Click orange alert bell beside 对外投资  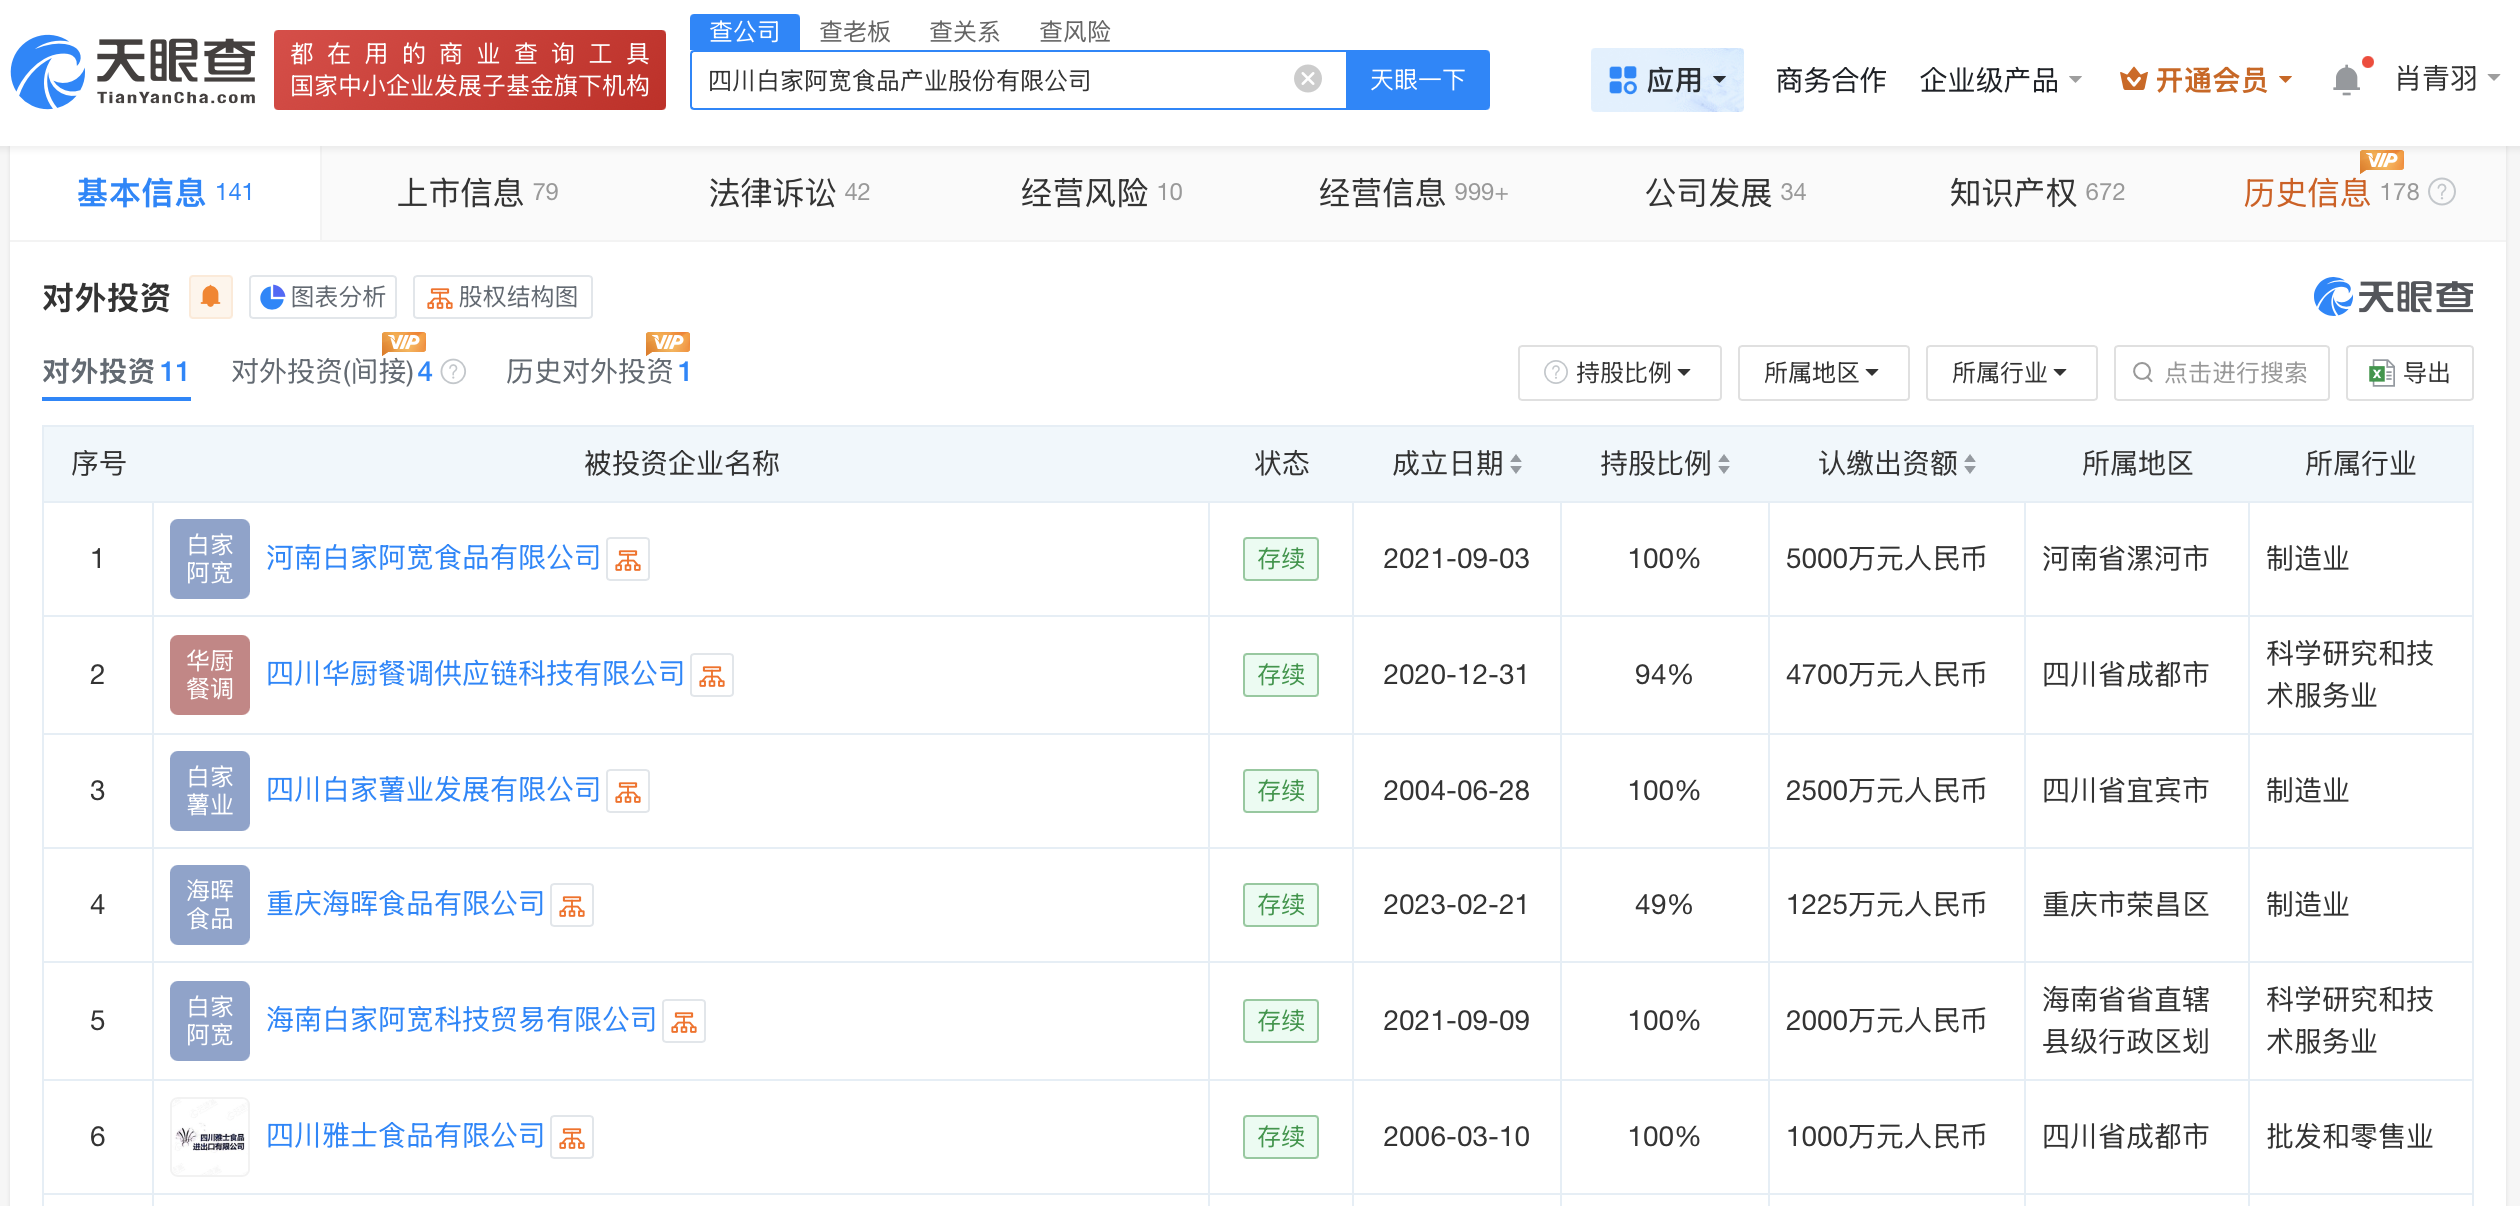[x=211, y=297]
